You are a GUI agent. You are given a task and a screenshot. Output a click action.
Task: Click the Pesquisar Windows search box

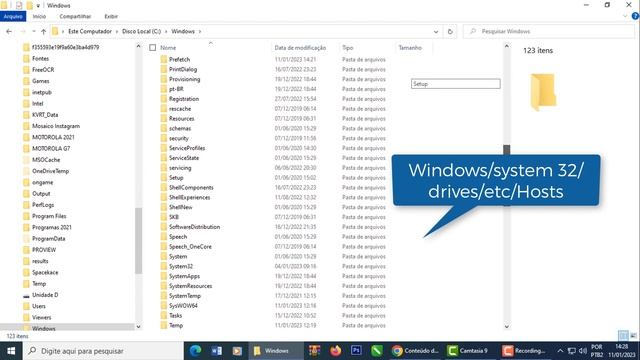[549, 31]
